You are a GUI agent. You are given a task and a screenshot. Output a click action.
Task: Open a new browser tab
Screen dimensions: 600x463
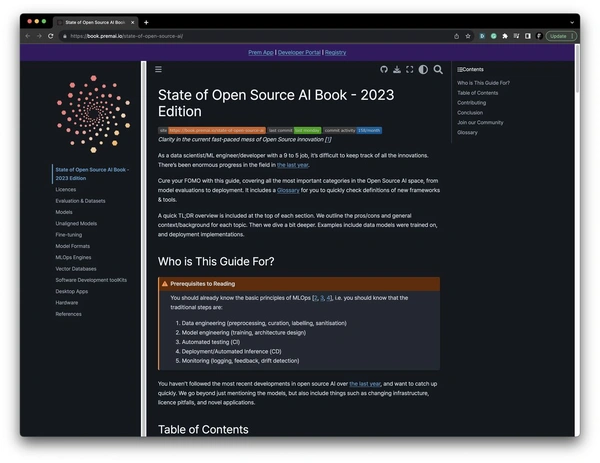click(146, 23)
